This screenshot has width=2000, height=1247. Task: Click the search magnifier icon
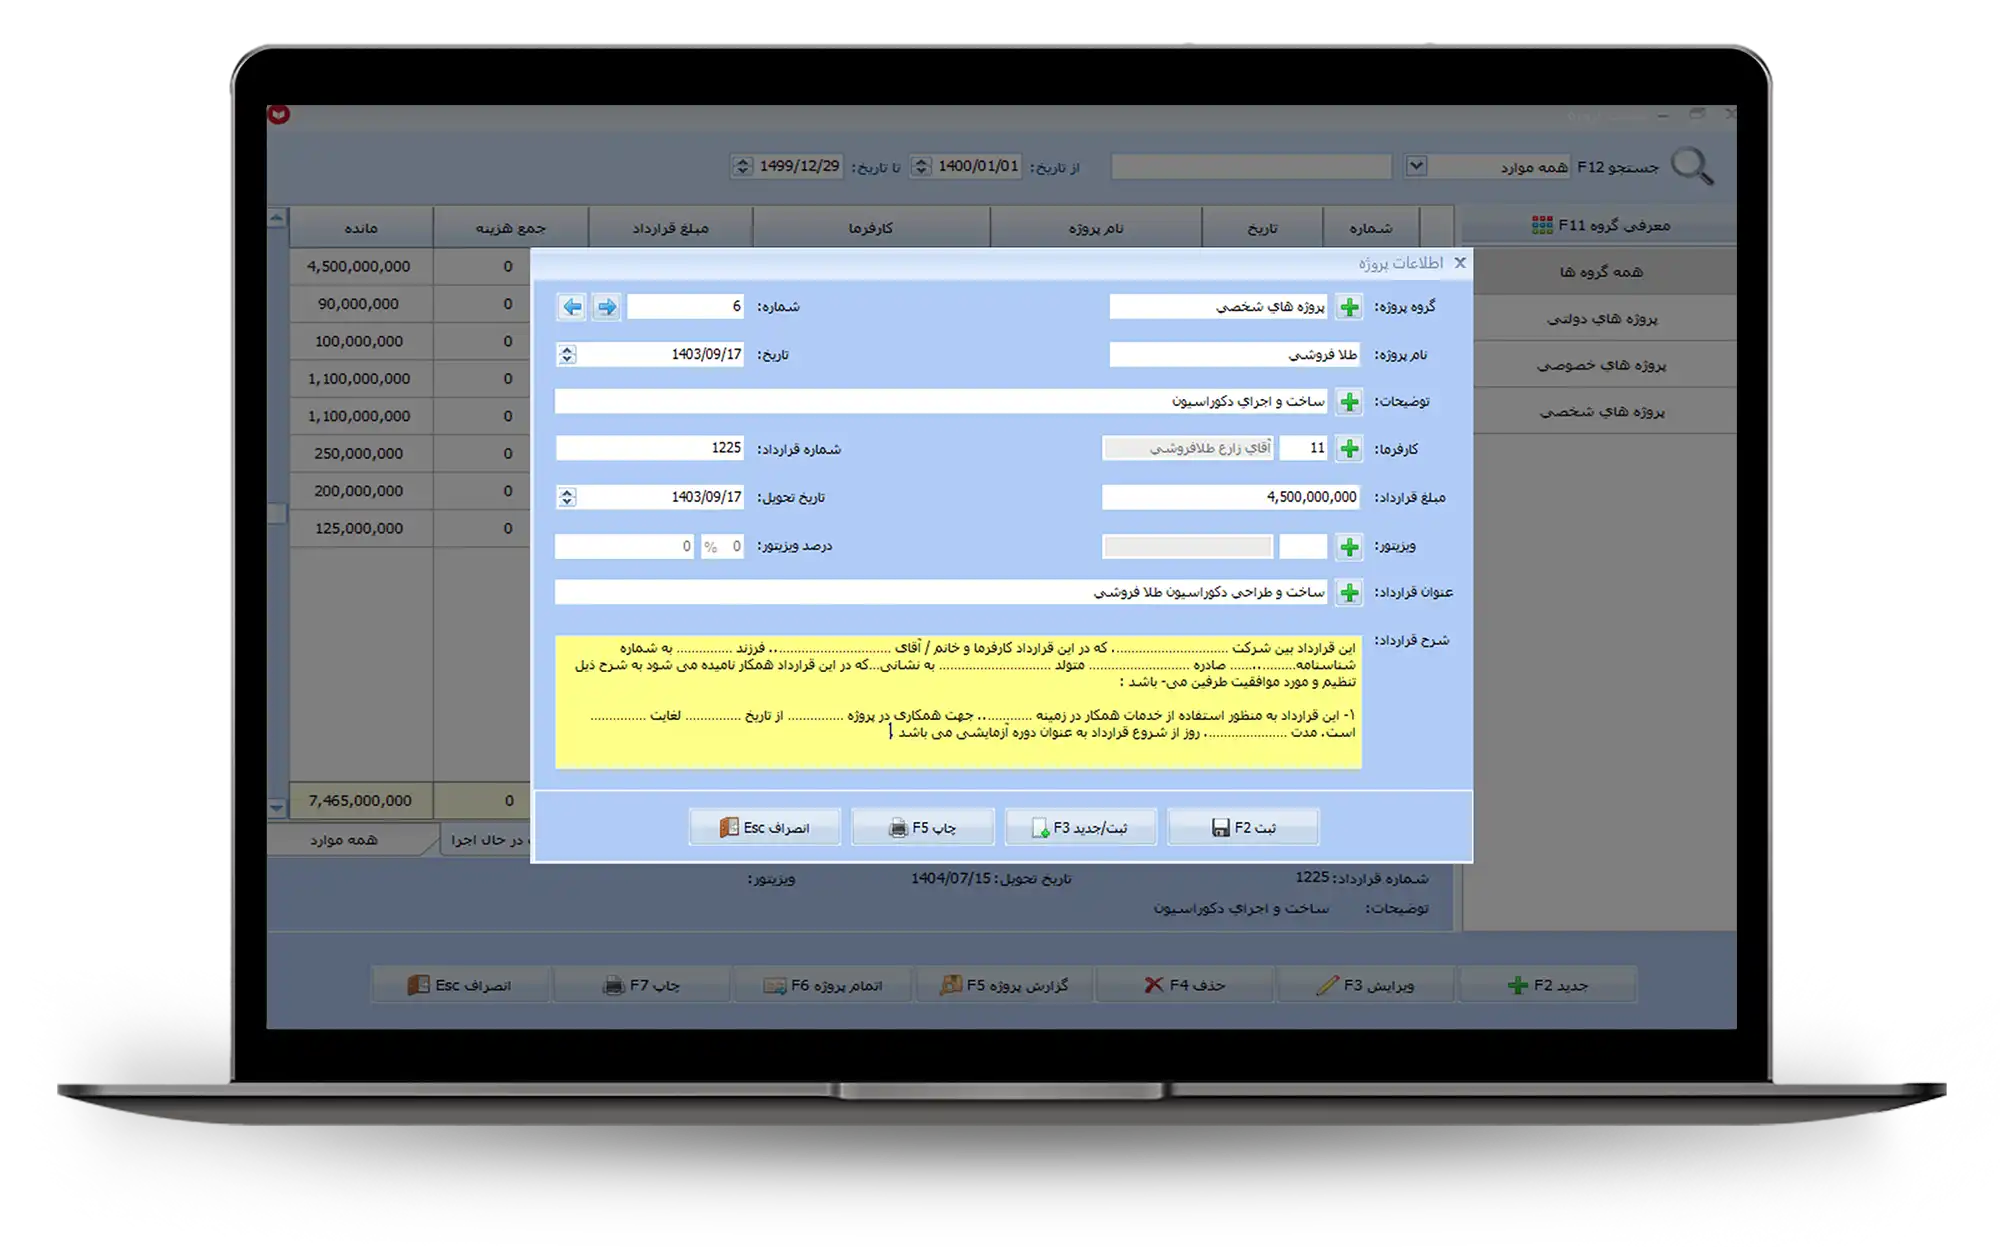[1692, 166]
